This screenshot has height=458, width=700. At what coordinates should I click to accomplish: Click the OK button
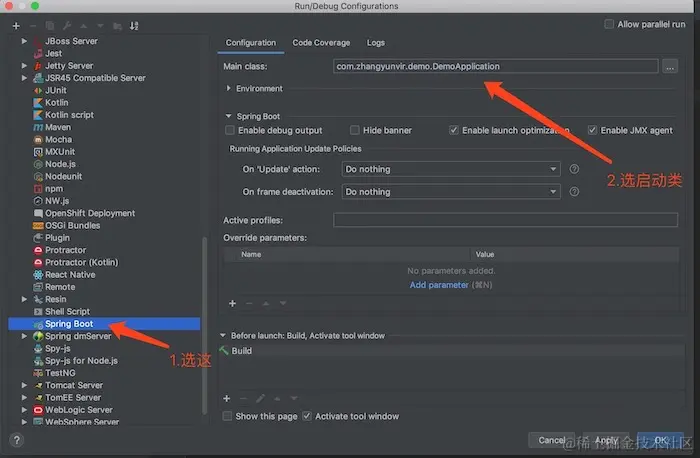pyautogui.click(x=660, y=441)
